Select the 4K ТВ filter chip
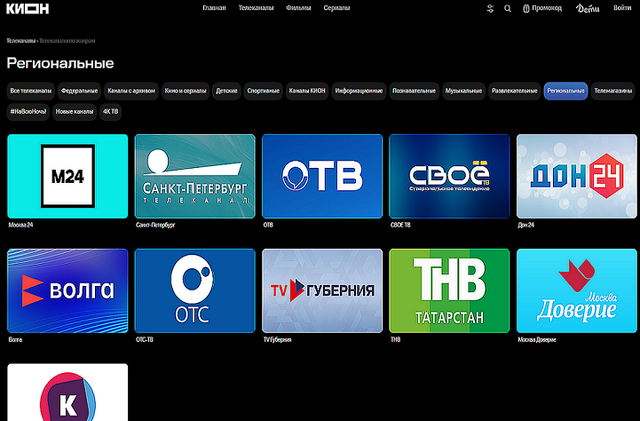Viewport: 640px width, 421px height. (x=111, y=112)
